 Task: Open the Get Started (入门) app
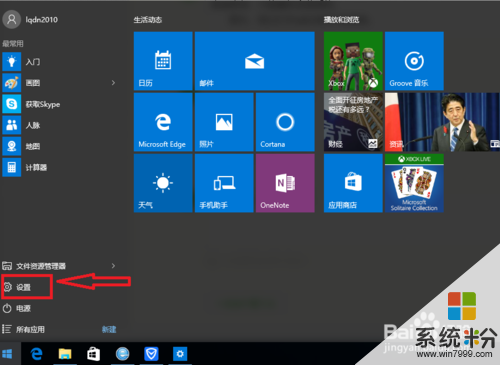pos(60,62)
